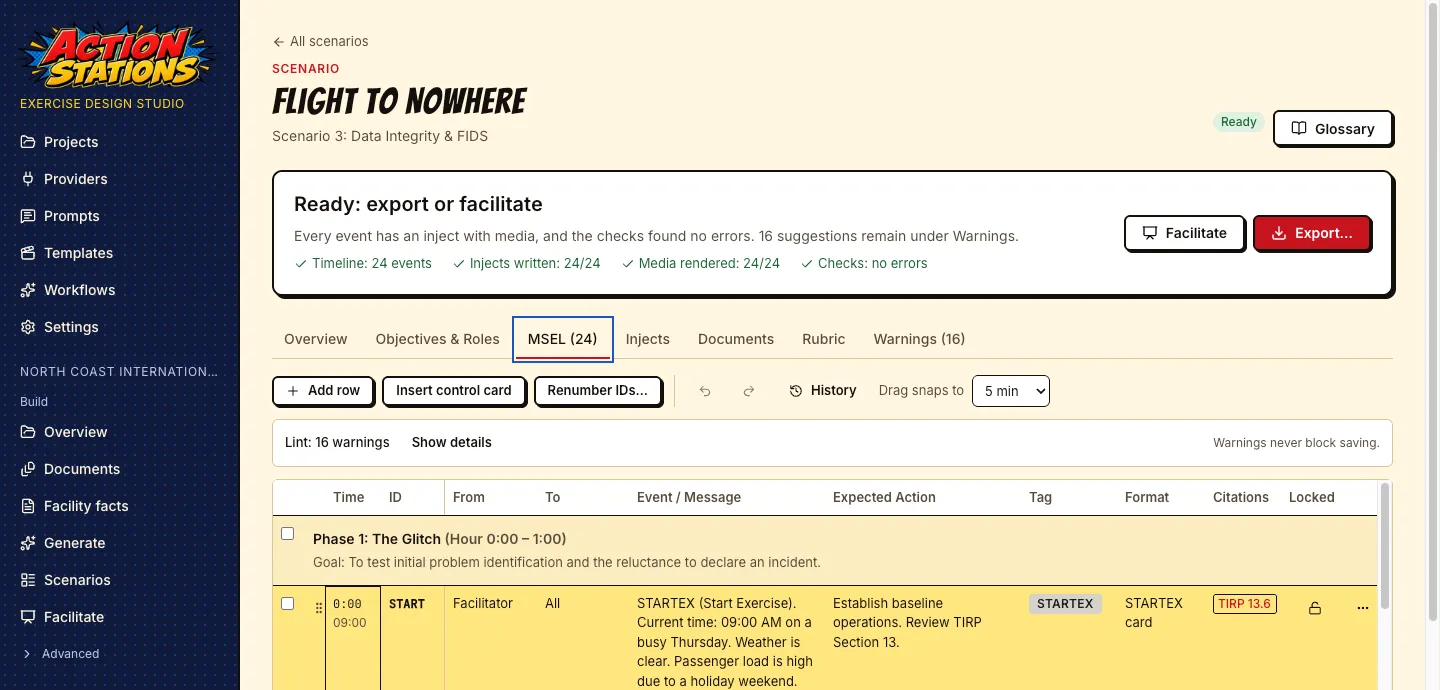Viewport: 1440px width, 690px height.
Task: Switch to the Objectives & Roles tab
Action: (437, 339)
